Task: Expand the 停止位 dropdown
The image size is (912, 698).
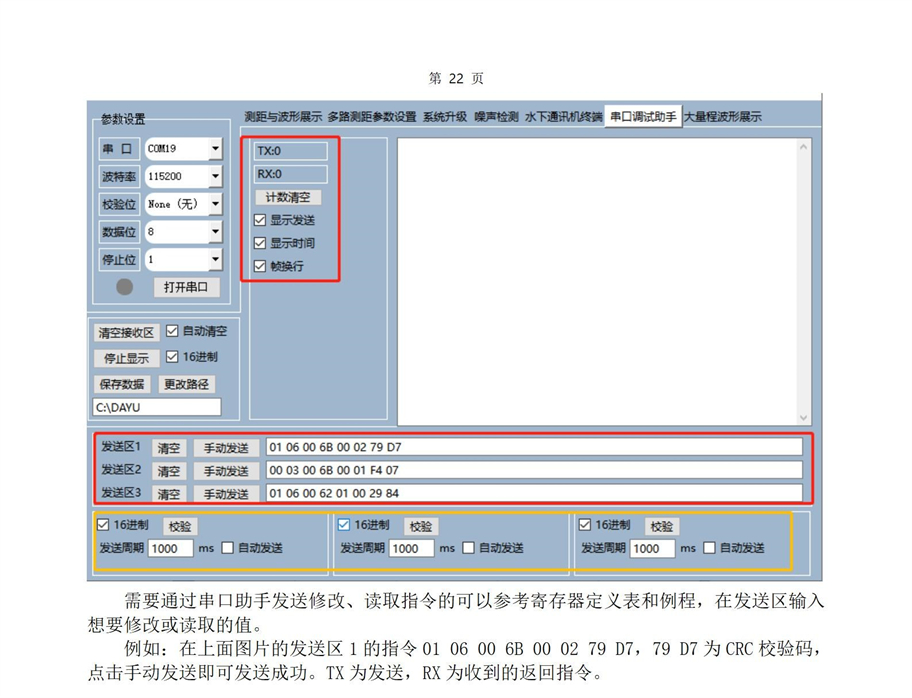Action: point(214,259)
